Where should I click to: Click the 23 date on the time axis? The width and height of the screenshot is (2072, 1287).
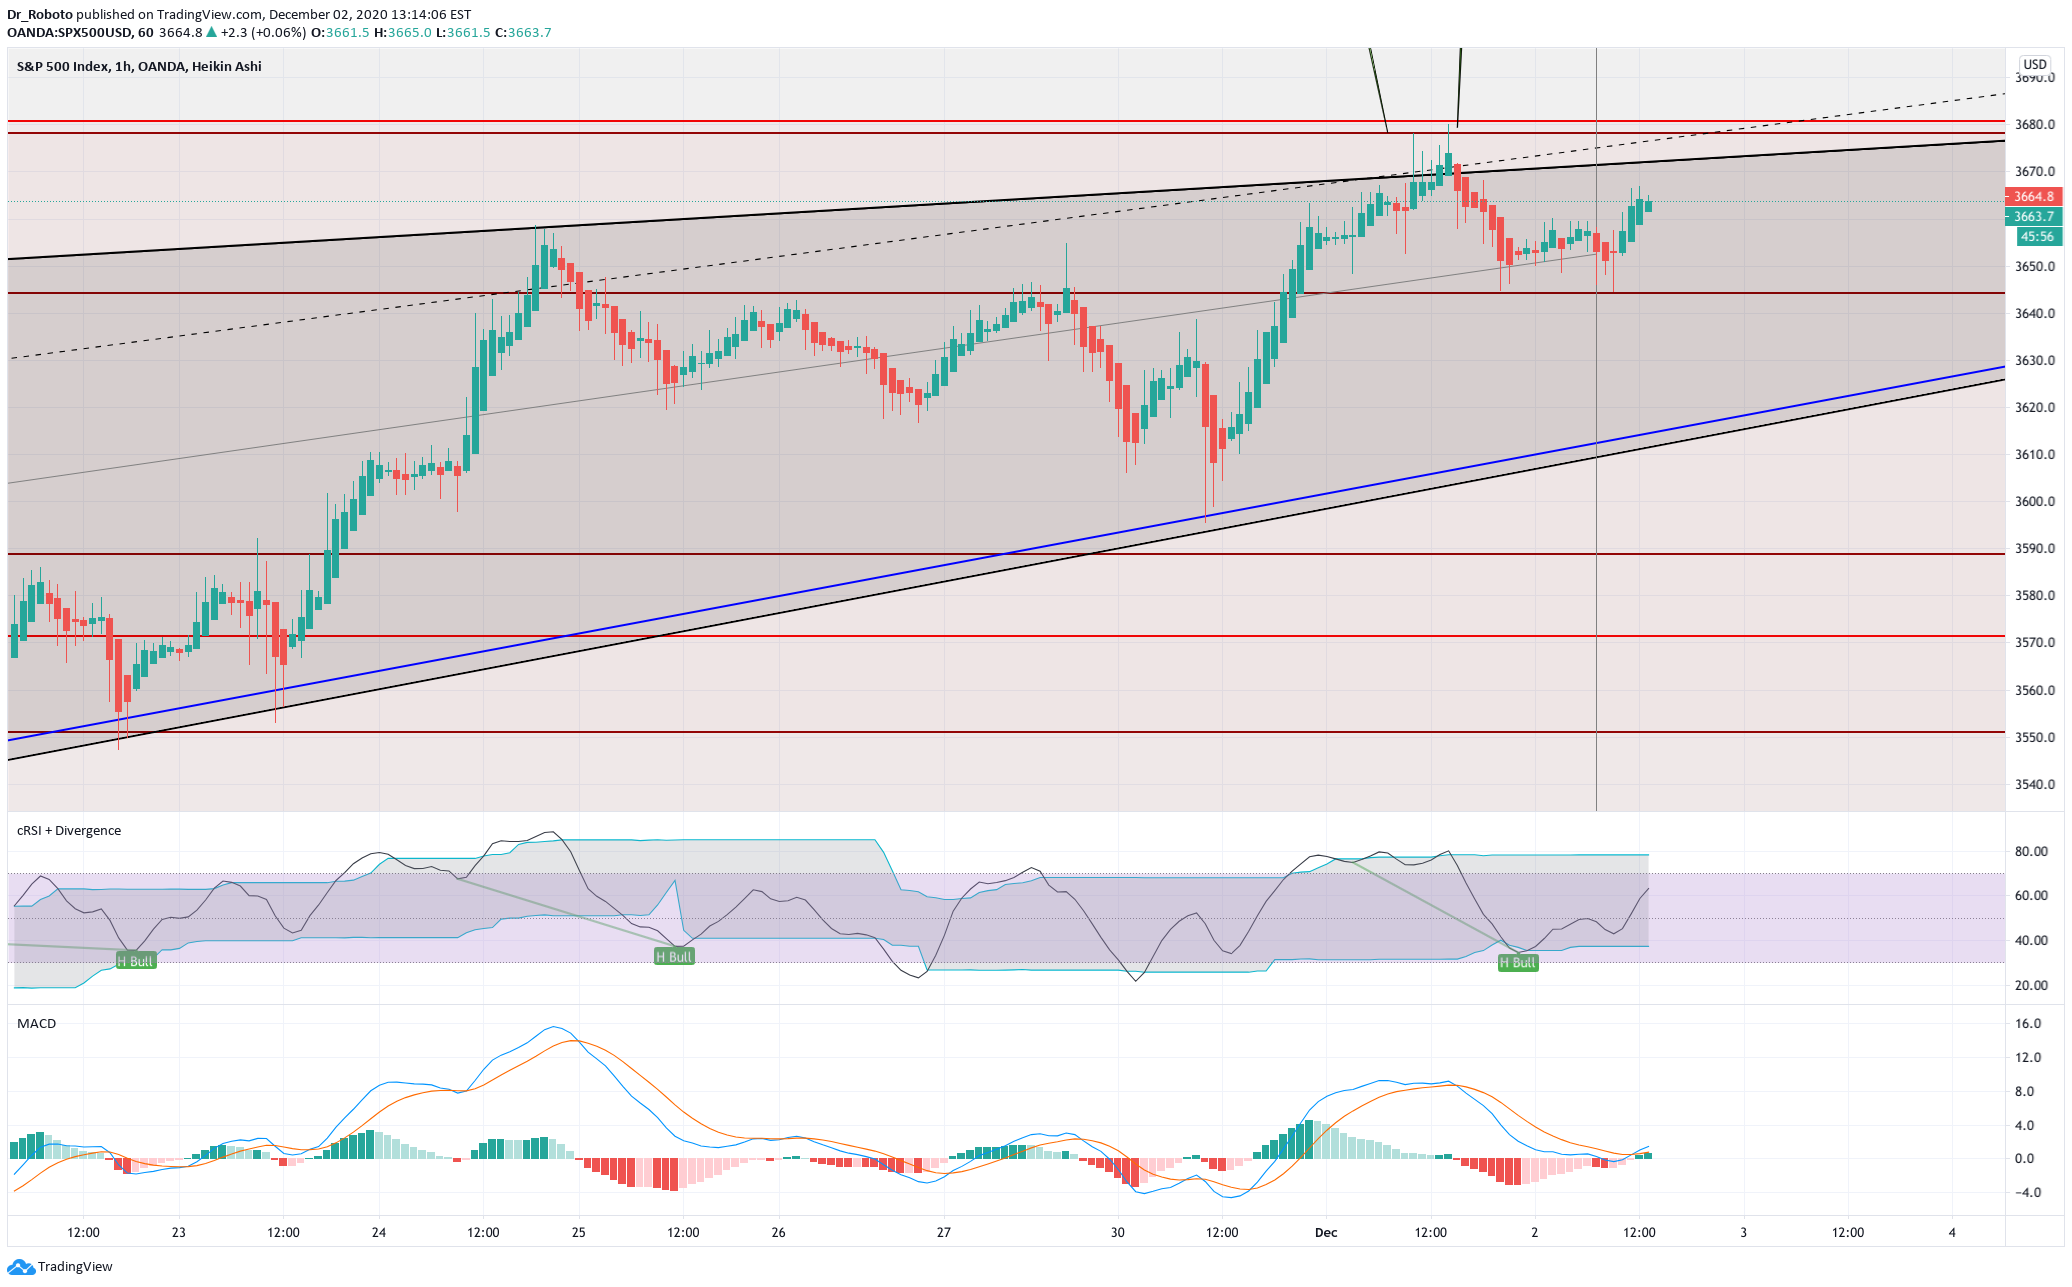tap(178, 1233)
